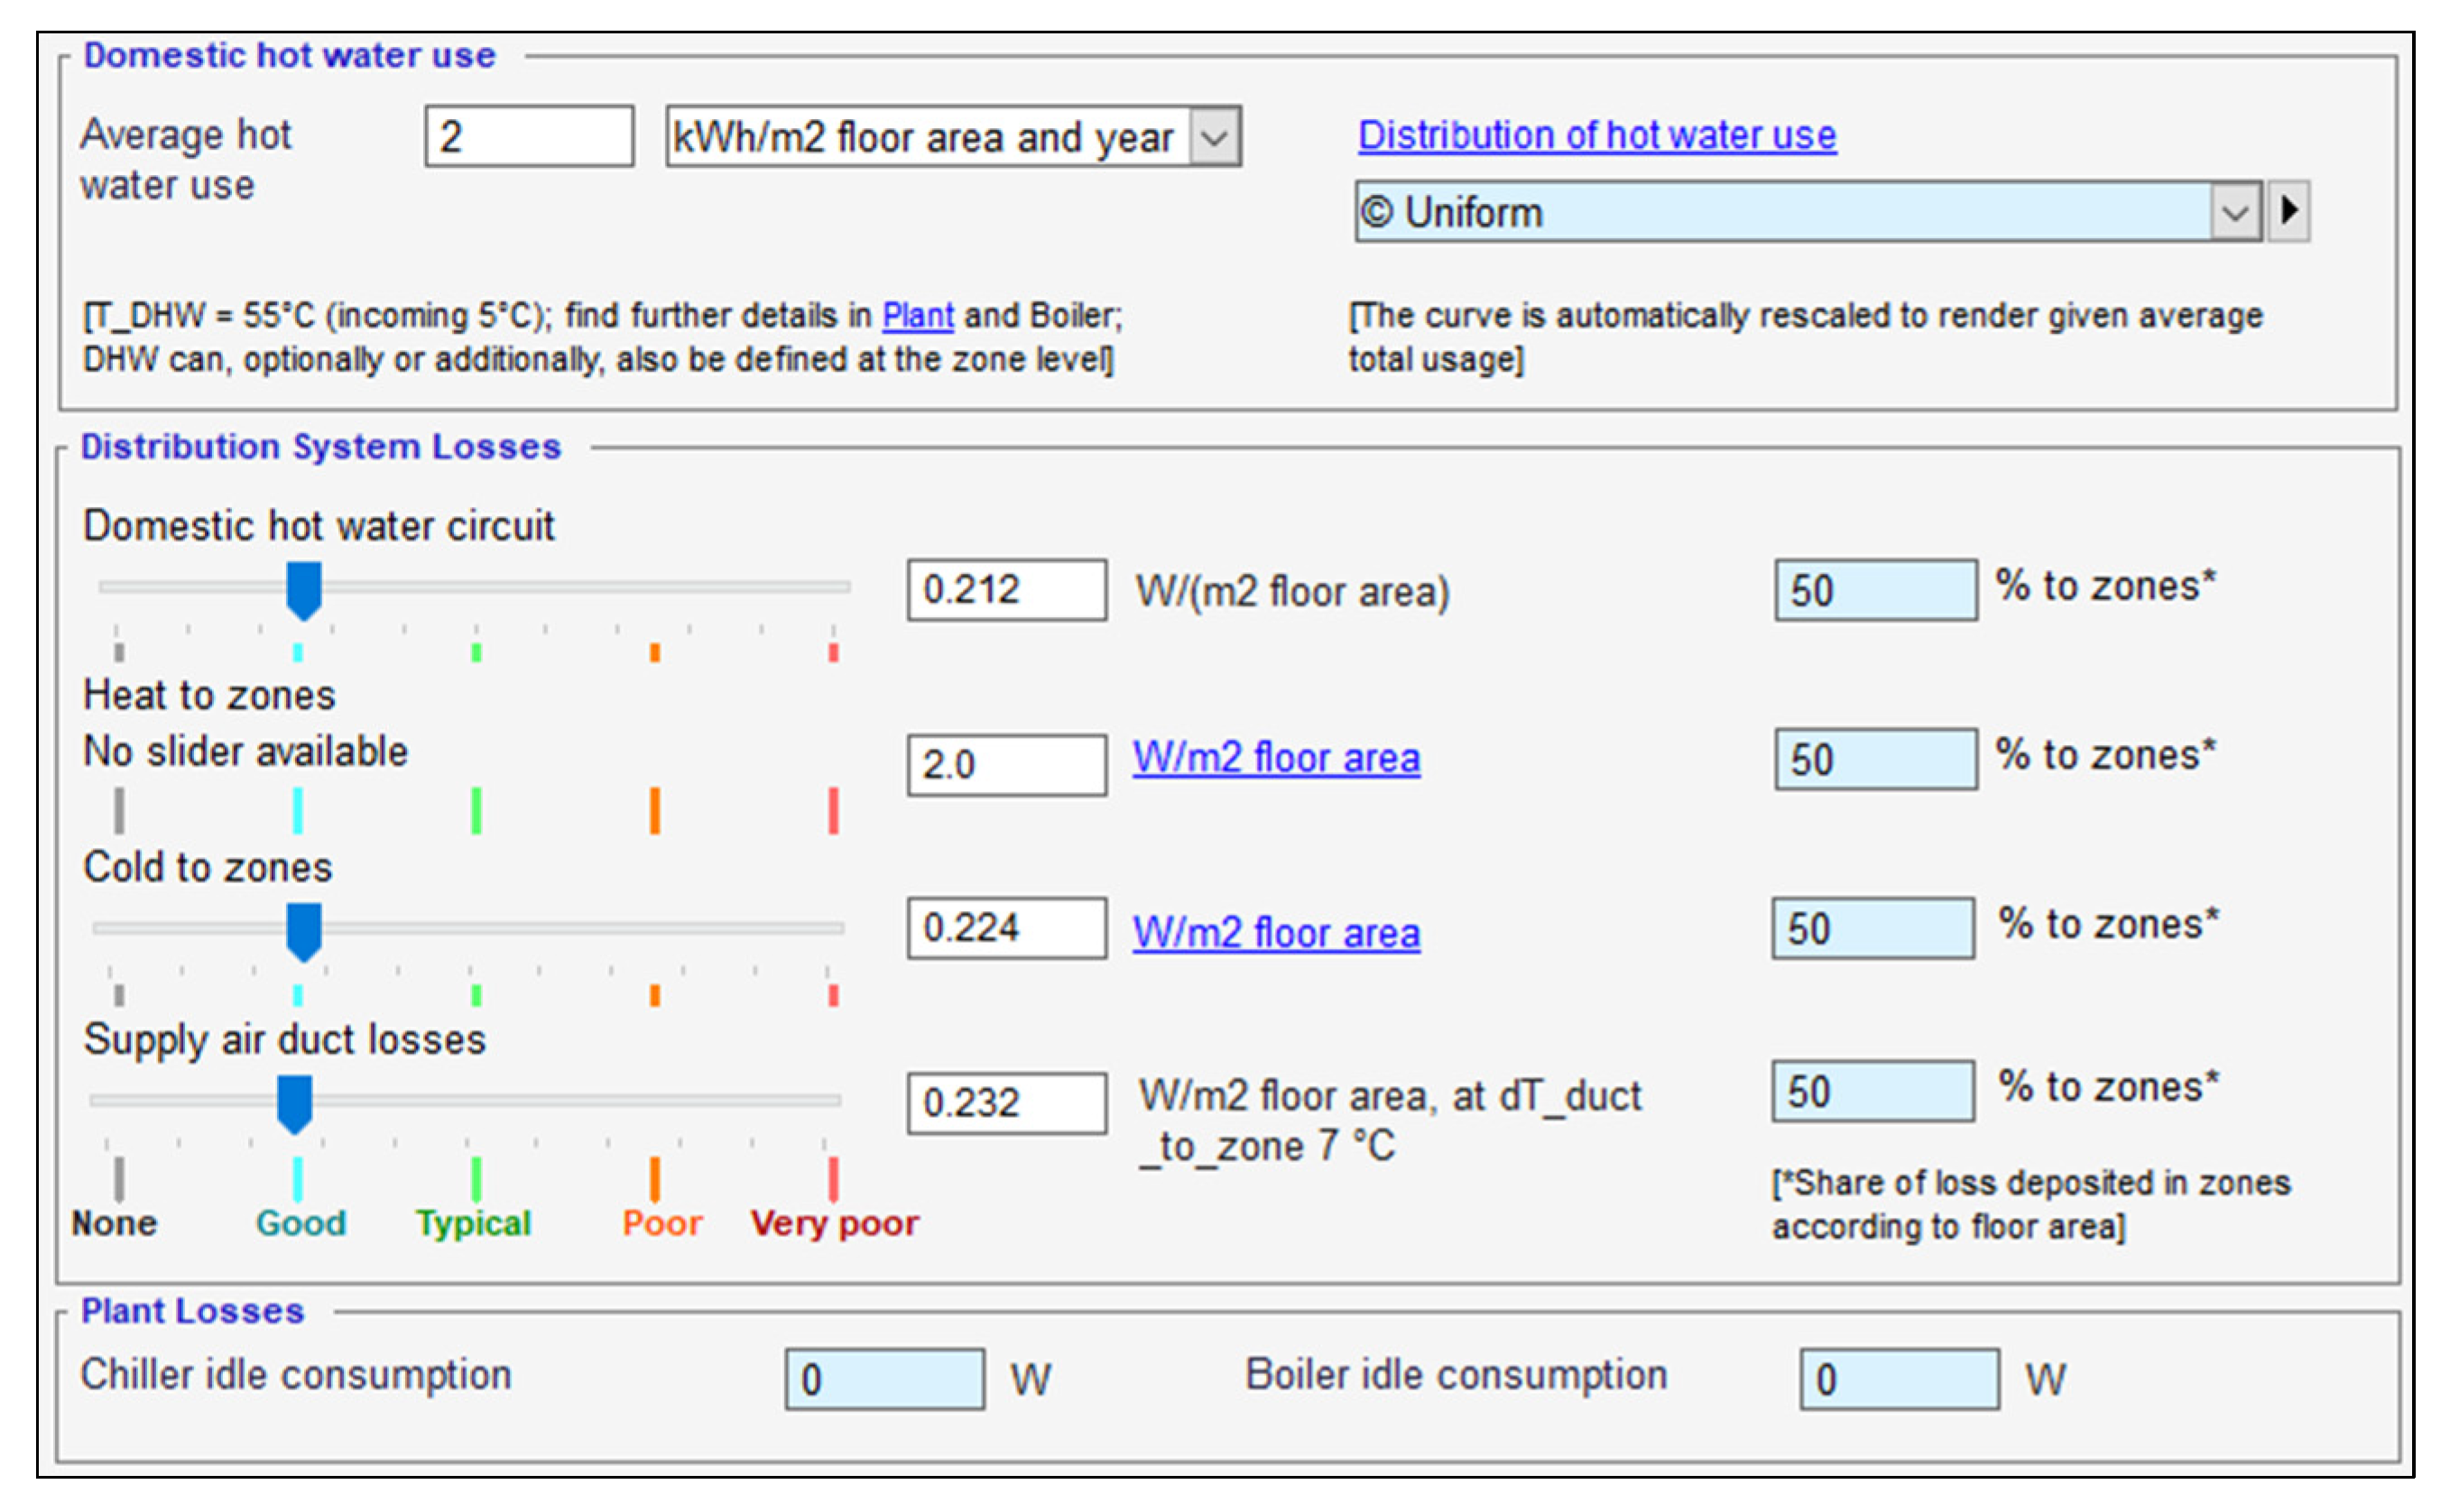Open Distribution of hot water use link

(x=1596, y=135)
